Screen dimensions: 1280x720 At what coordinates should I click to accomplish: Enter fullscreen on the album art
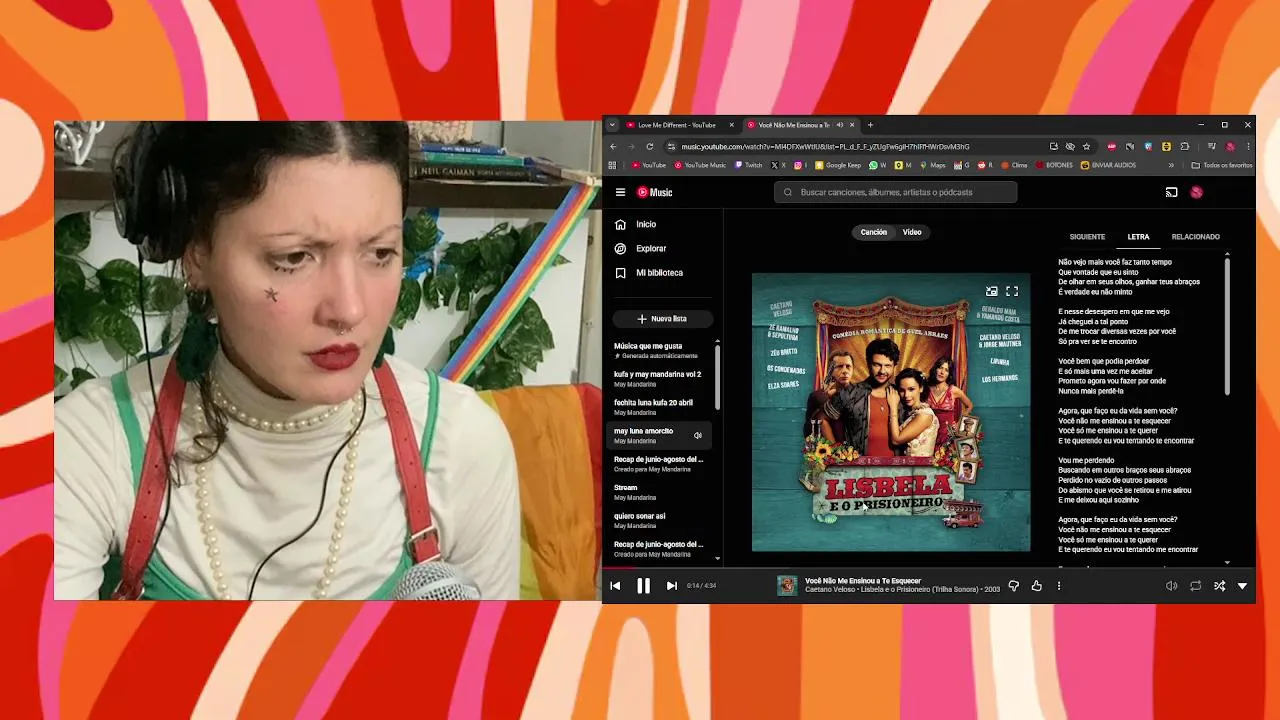click(x=1012, y=291)
